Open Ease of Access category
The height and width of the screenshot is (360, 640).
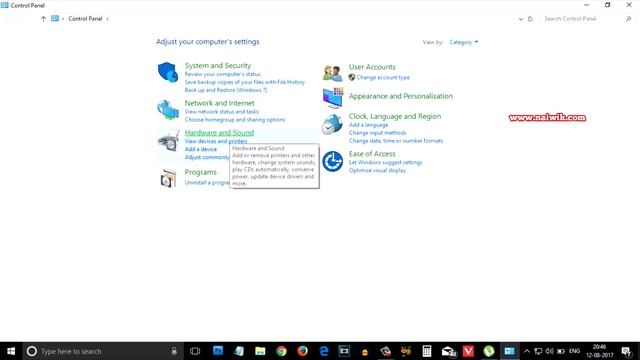point(372,154)
